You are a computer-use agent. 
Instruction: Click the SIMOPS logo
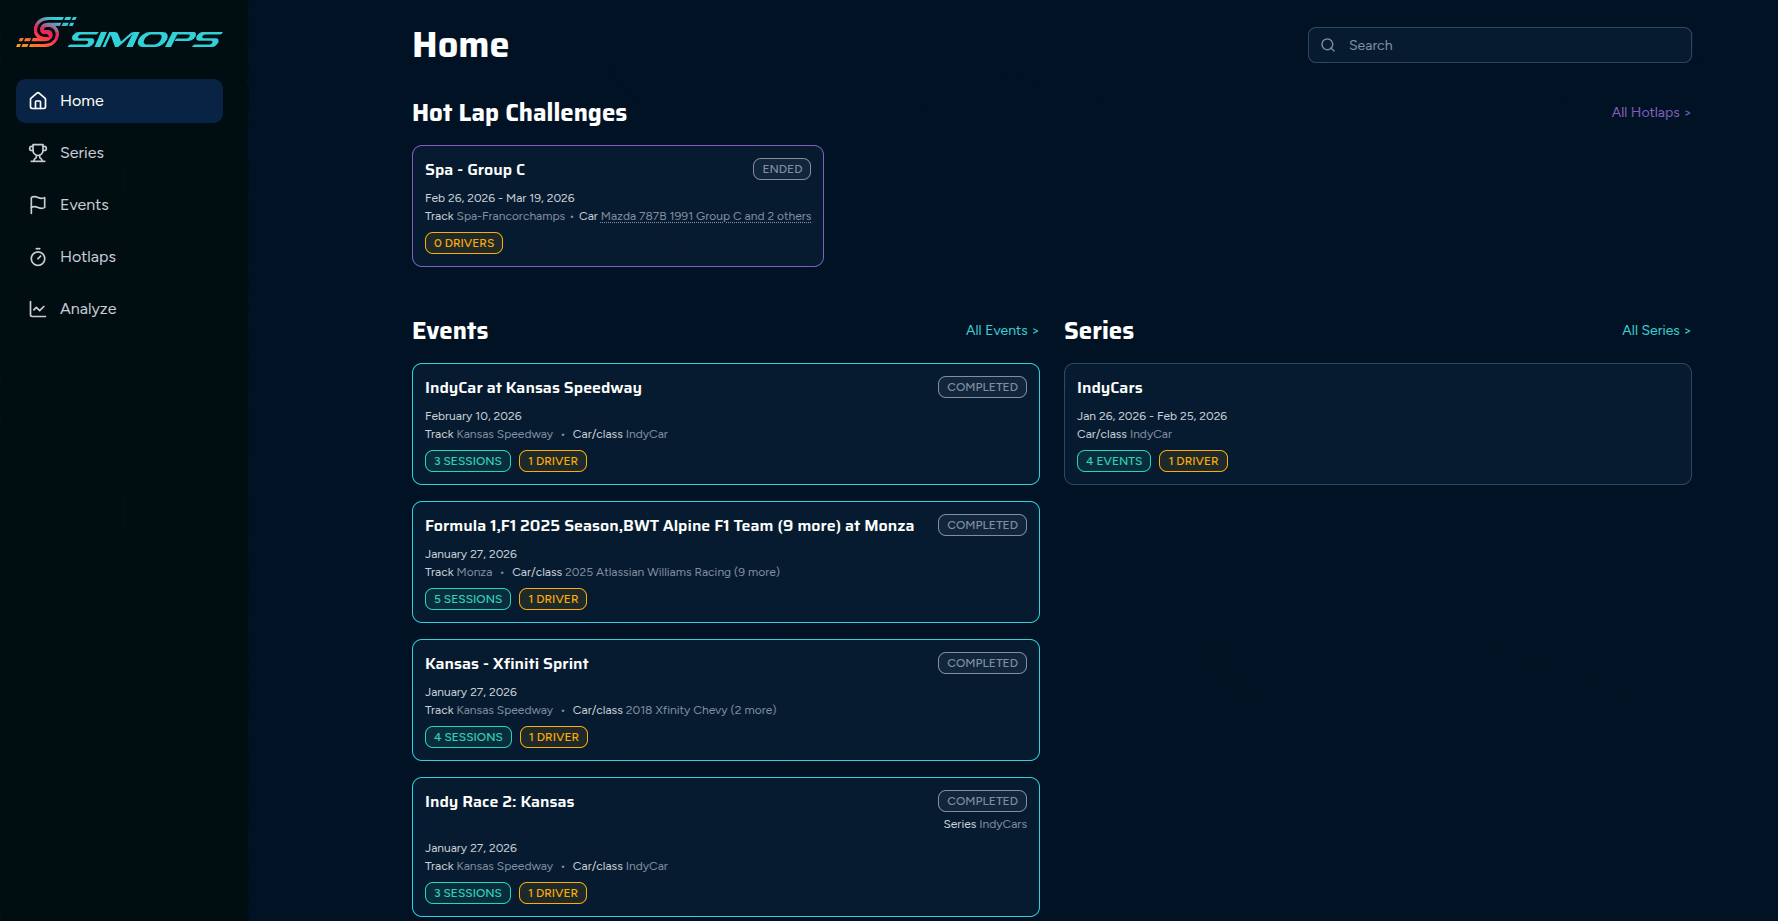coord(118,34)
